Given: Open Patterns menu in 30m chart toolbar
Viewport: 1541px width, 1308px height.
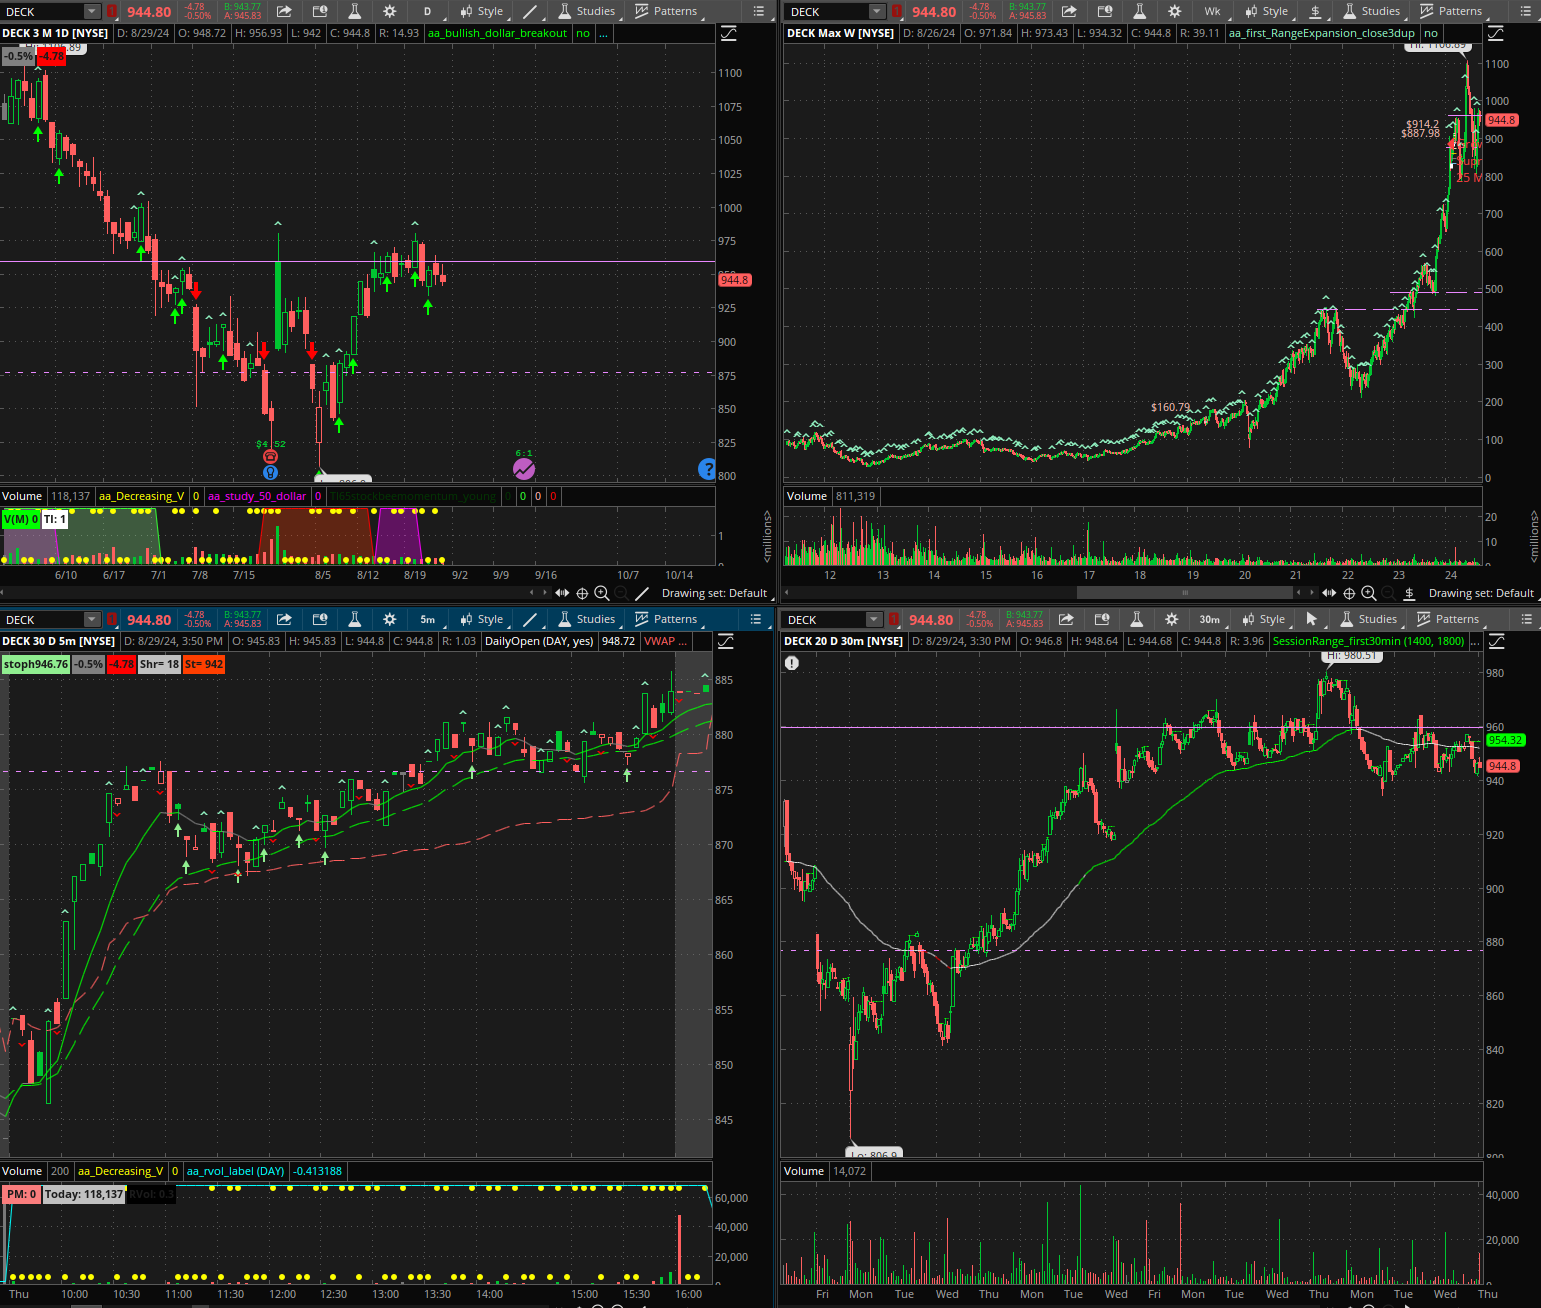Looking at the screenshot, I should pyautogui.click(x=1448, y=619).
